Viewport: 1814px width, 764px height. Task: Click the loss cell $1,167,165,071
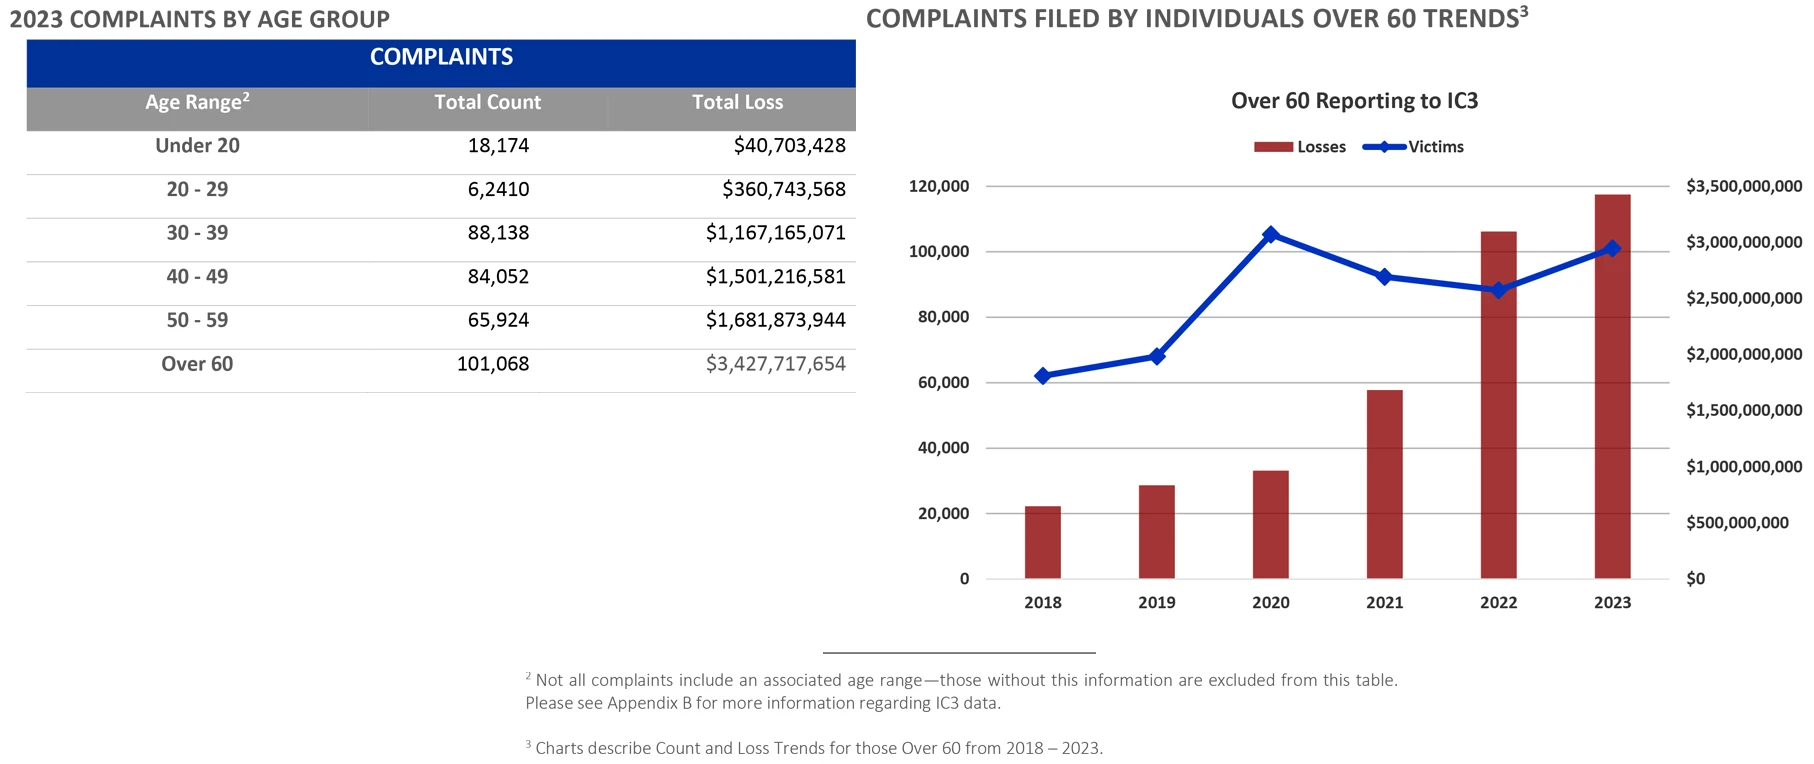pyautogui.click(x=776, y=233)
